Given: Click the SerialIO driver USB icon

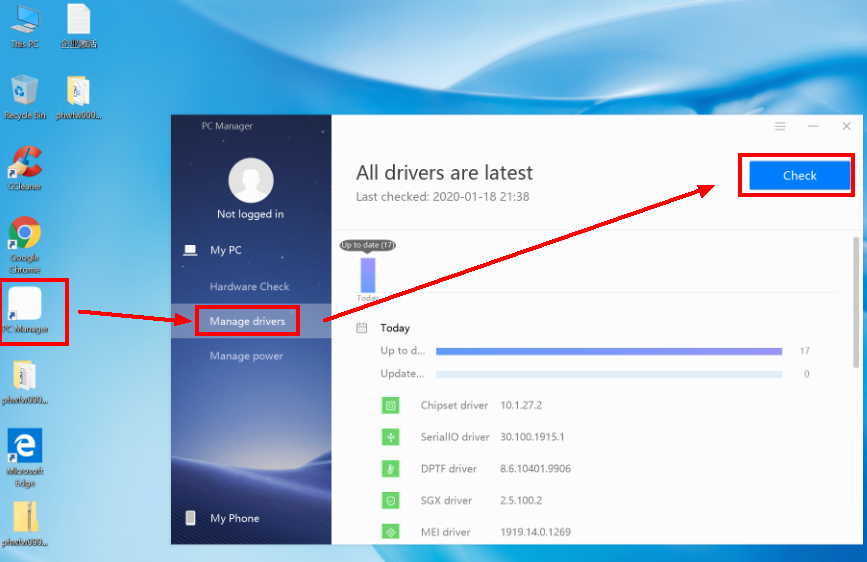Looking at the screenshot, I should click(390, 437).
